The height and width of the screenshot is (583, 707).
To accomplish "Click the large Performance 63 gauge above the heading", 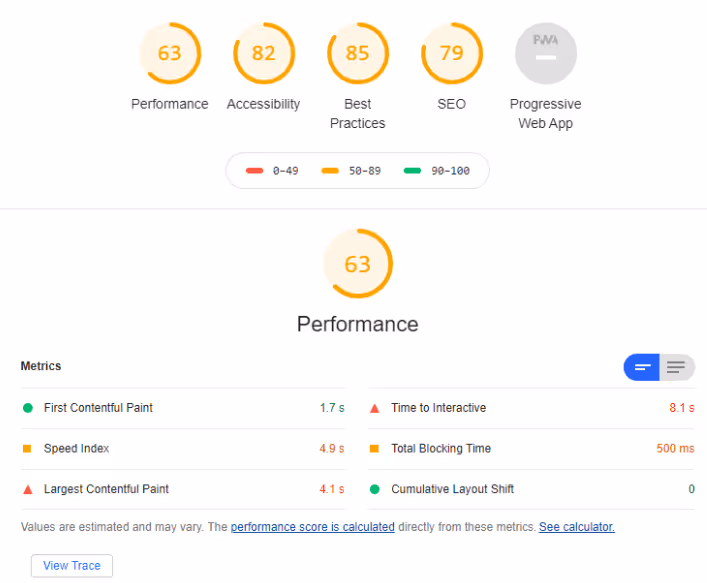I will tap(358, 264).
